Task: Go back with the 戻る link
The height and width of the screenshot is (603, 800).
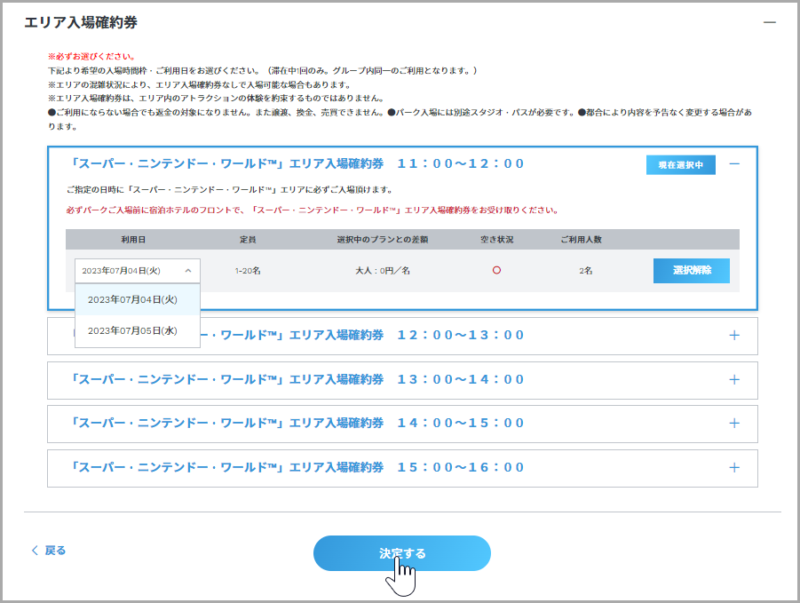Action: [x=48, y=550]
